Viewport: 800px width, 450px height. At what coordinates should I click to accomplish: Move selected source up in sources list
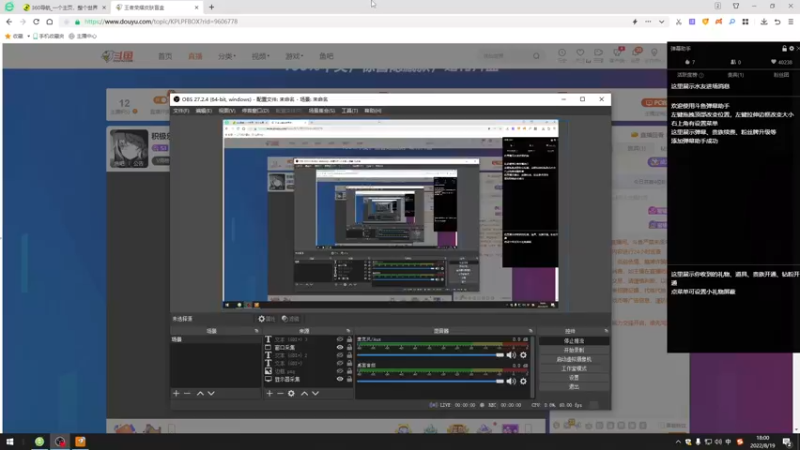coord(305,393)
